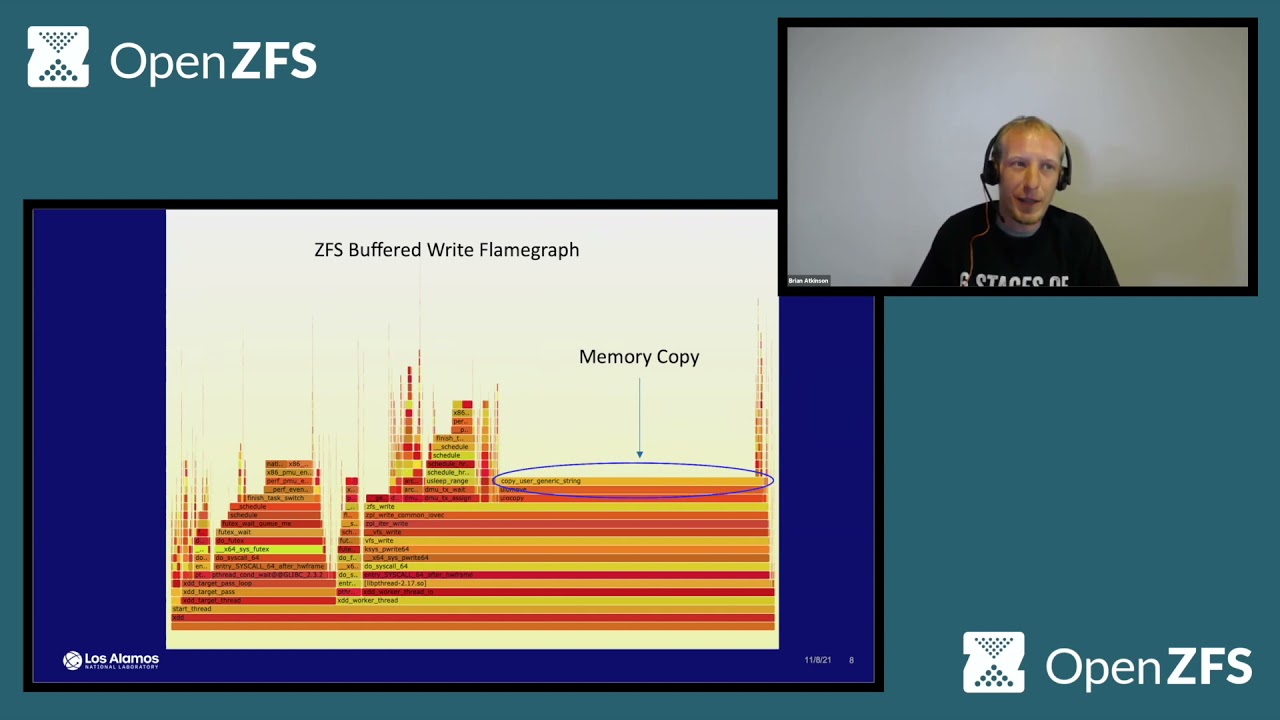Click the blue arrow under Memory Copy

coord(639,418)
